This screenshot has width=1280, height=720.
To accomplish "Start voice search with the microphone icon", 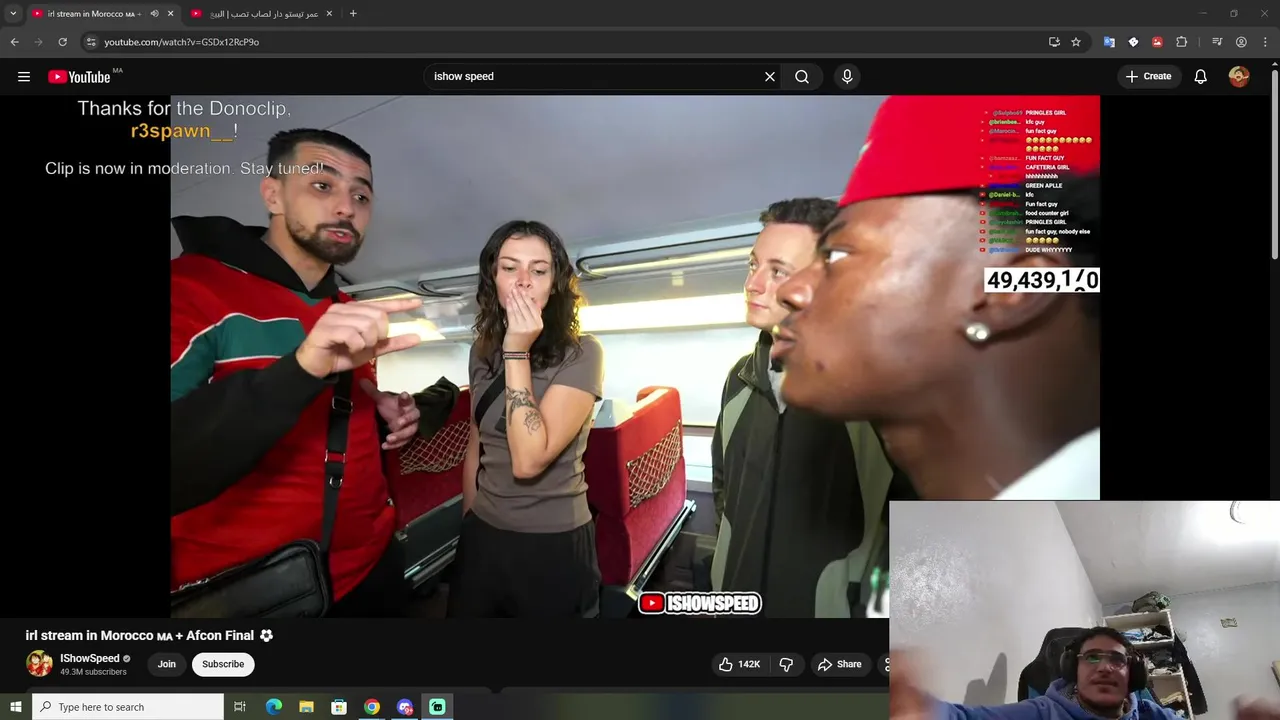I will (x=847, y=76).
